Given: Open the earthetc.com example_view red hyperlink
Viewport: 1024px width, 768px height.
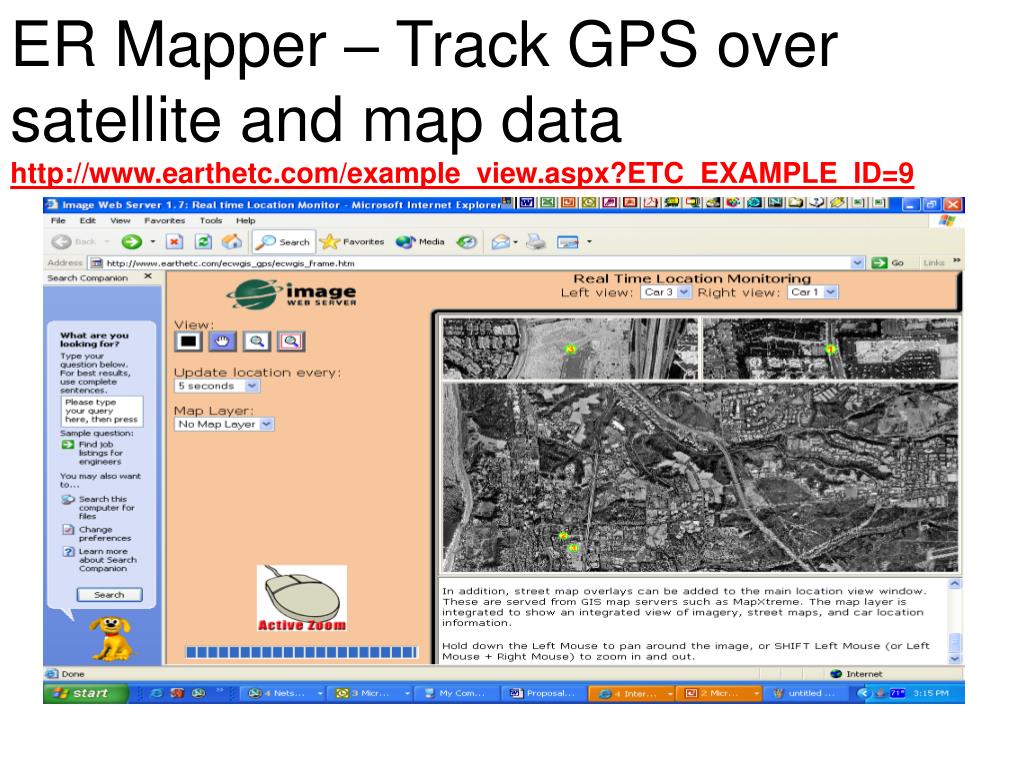Looking at the screenshot, I should [462, 174].
